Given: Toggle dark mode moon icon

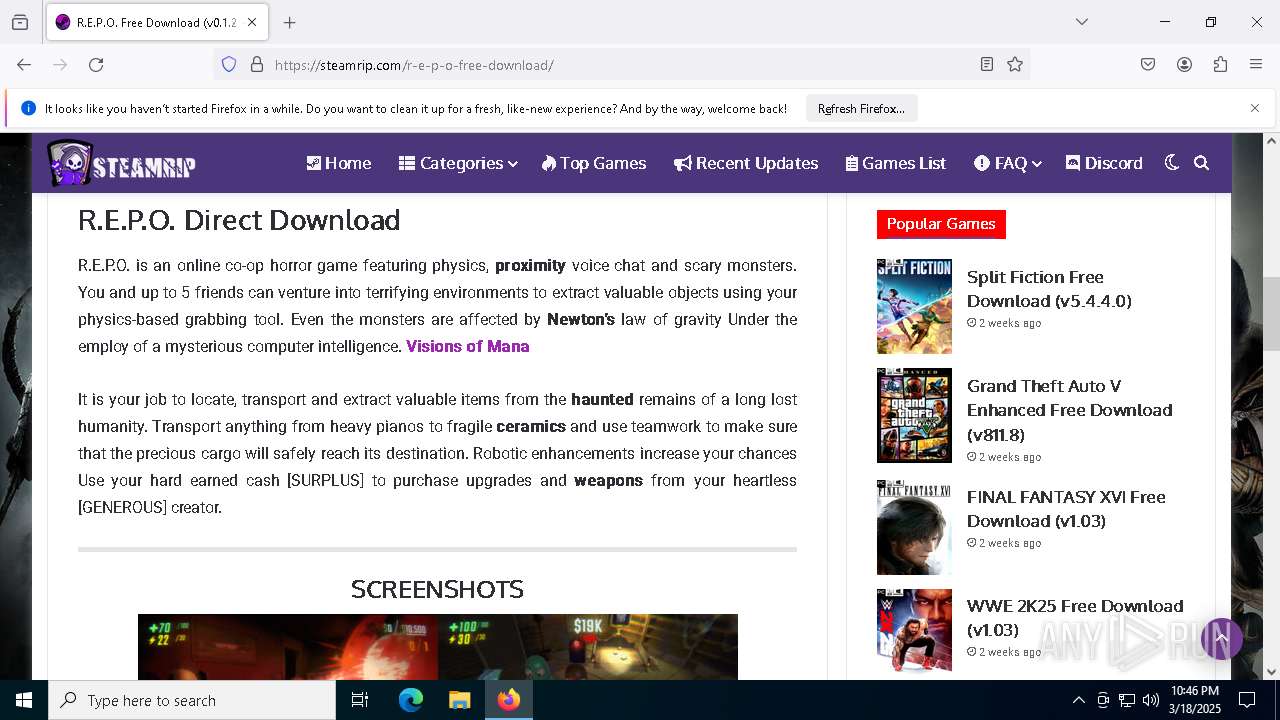Looking at the screenshot, I should tap(1172, 163).
